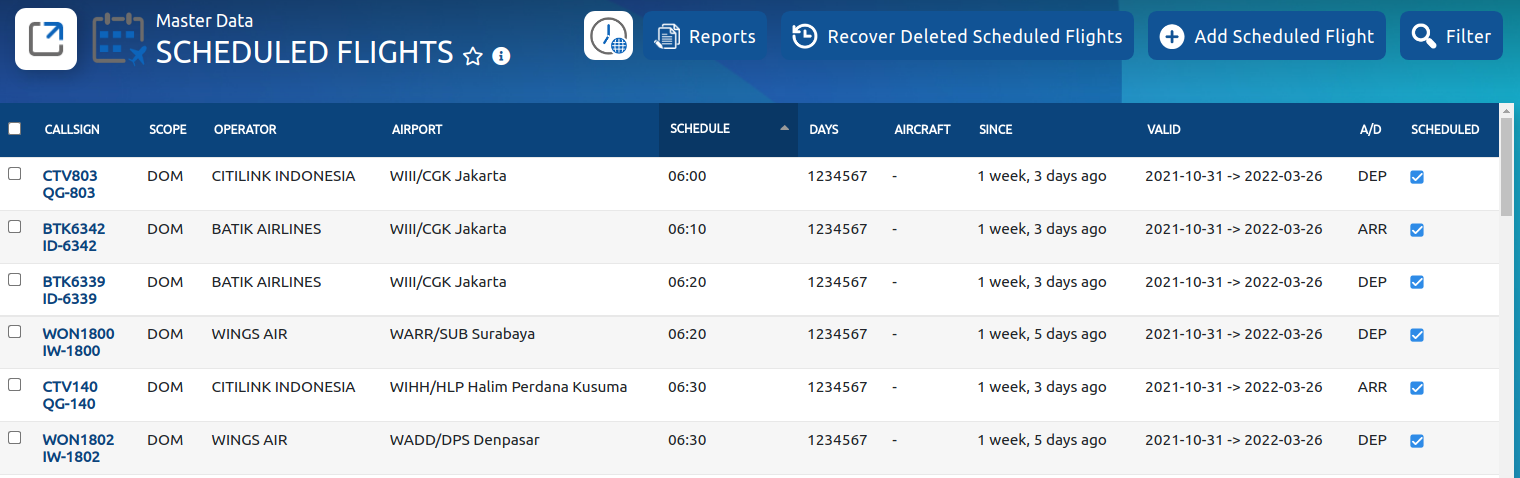Viewport: 1520px width, 478px height.
Task: Open Filter with the magnifier icon
Action: (x=1423, y=37)
